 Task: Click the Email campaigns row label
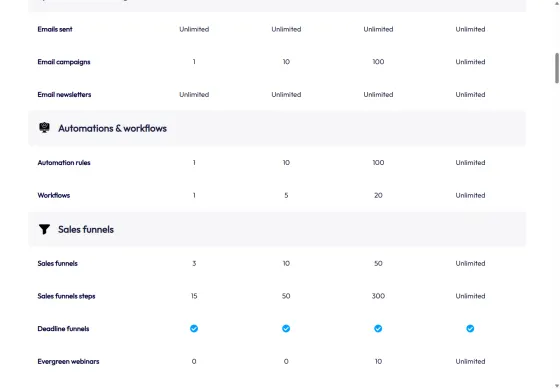(64, 62)
